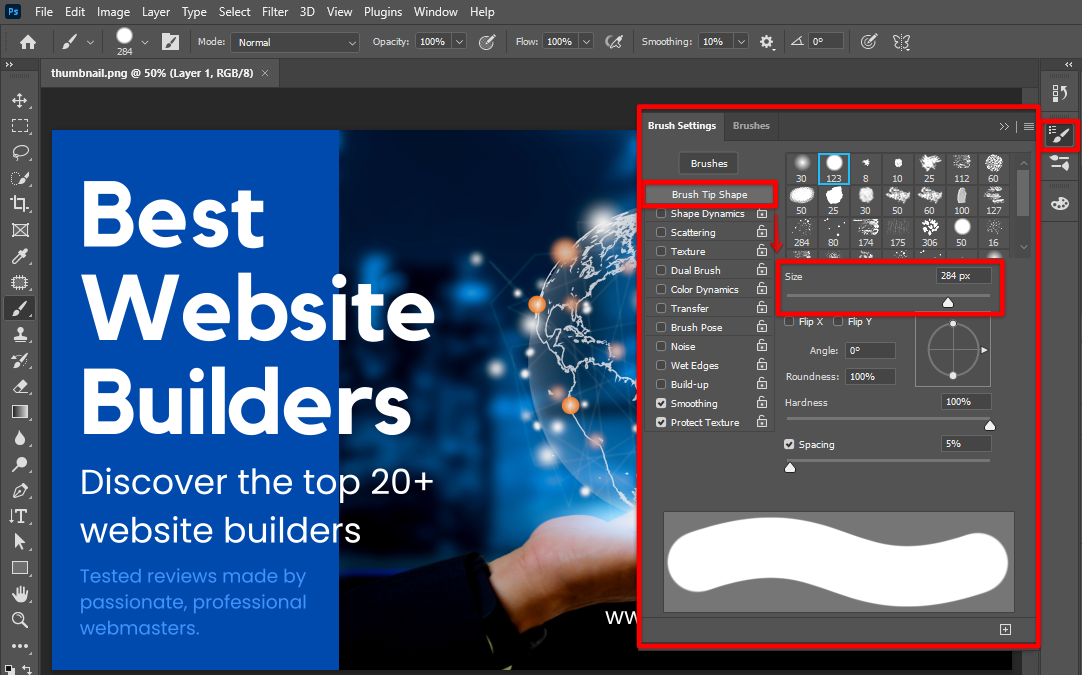Expand the Flow value dropdown
The image size is (1082, 675).
tap(586, 42)
